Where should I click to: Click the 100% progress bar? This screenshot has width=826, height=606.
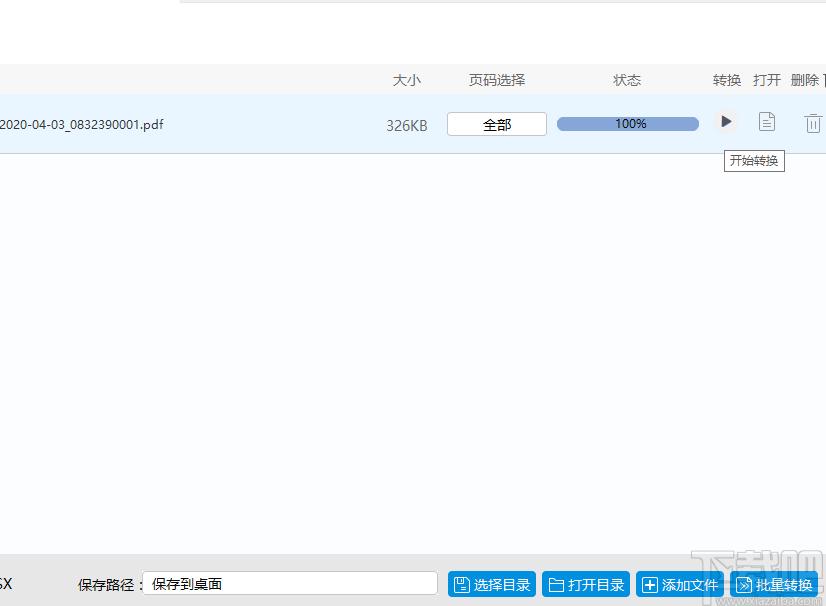click(x=627, y=123)
